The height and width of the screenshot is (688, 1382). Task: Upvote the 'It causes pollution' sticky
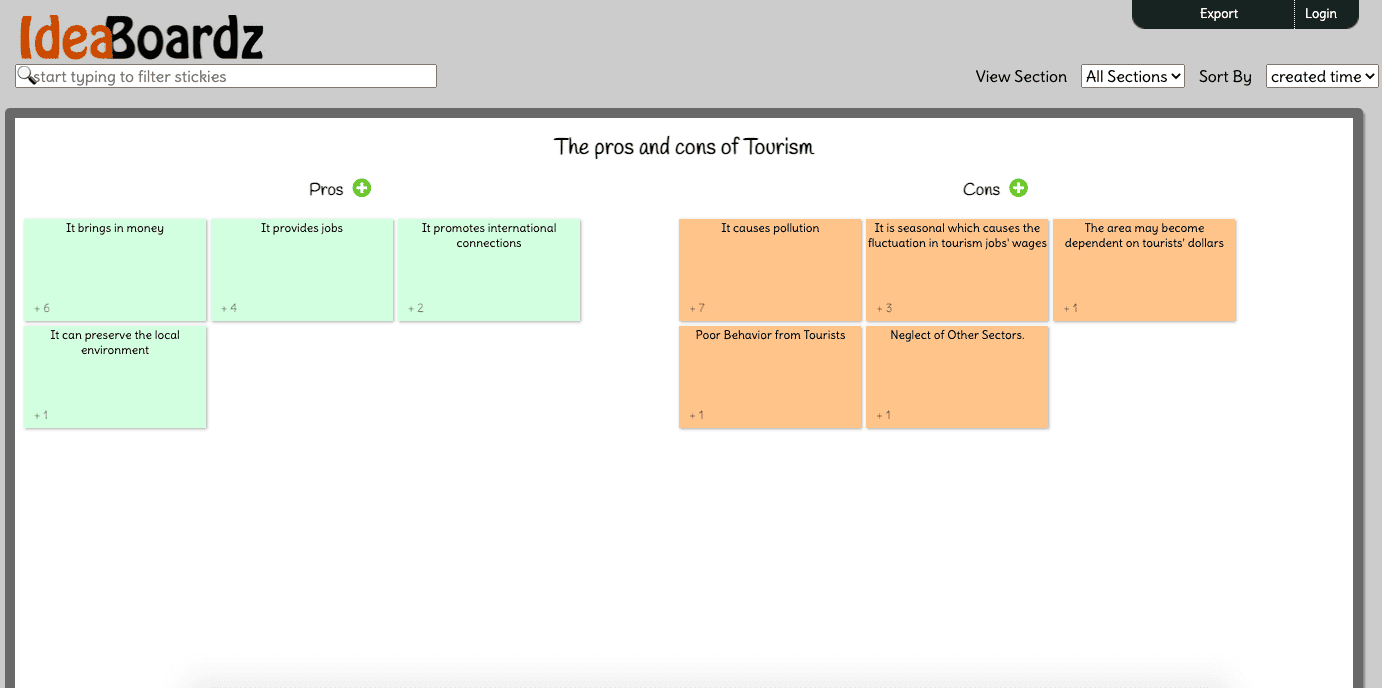696,308
